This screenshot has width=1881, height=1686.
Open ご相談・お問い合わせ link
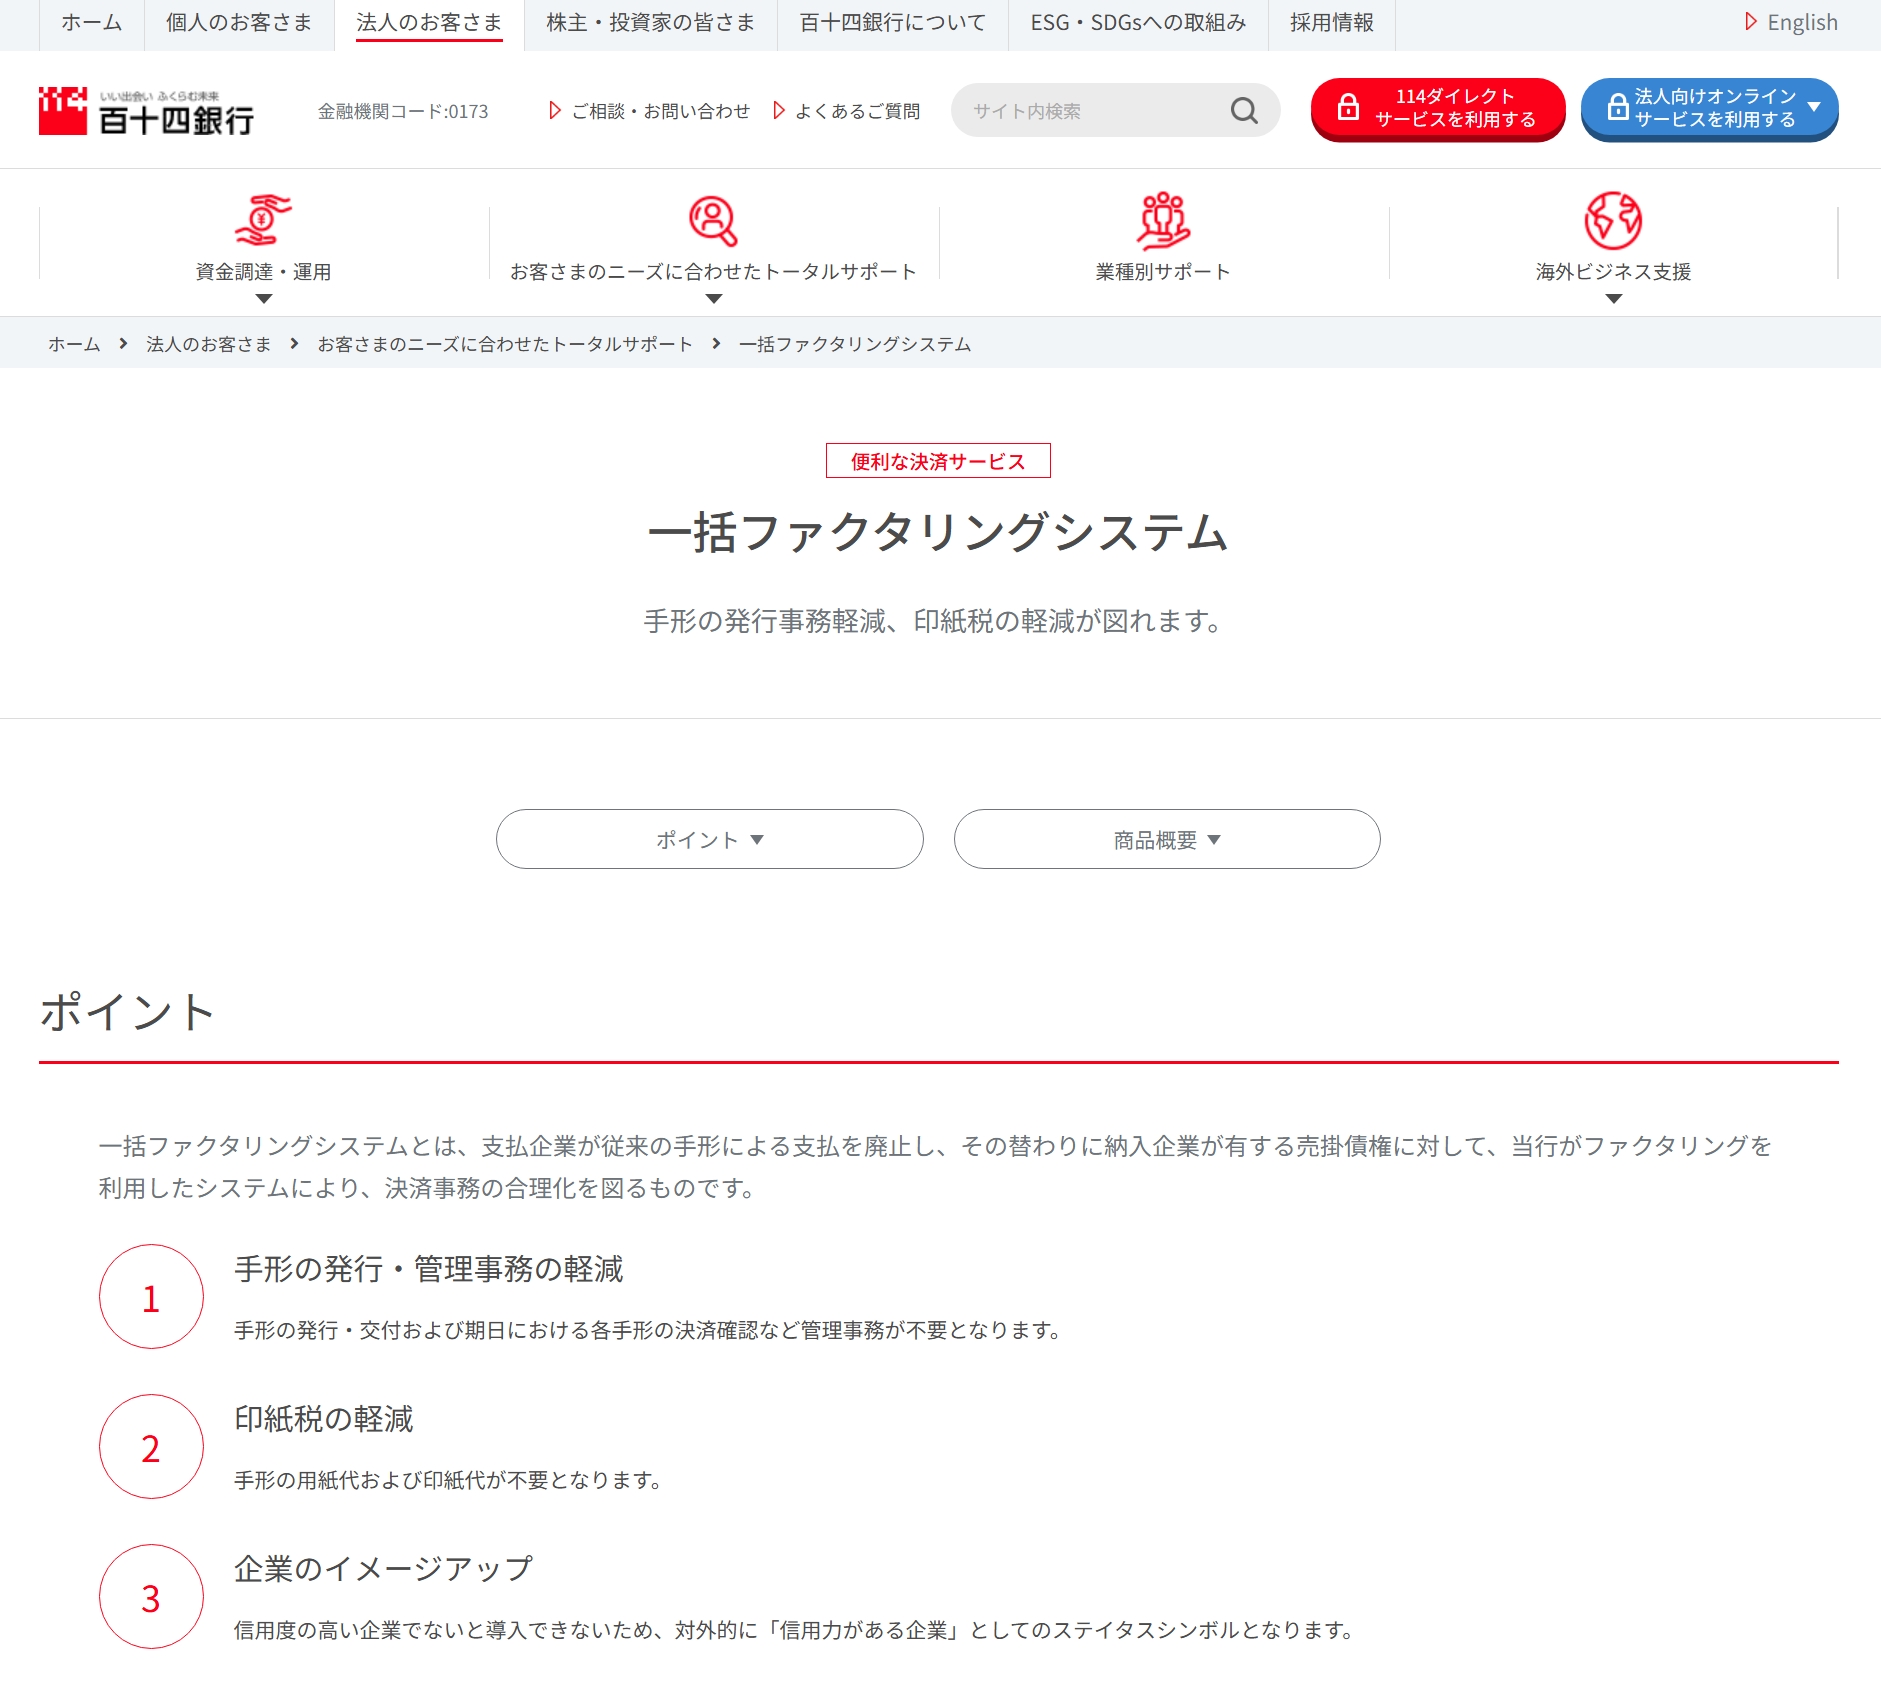(659, 111)
